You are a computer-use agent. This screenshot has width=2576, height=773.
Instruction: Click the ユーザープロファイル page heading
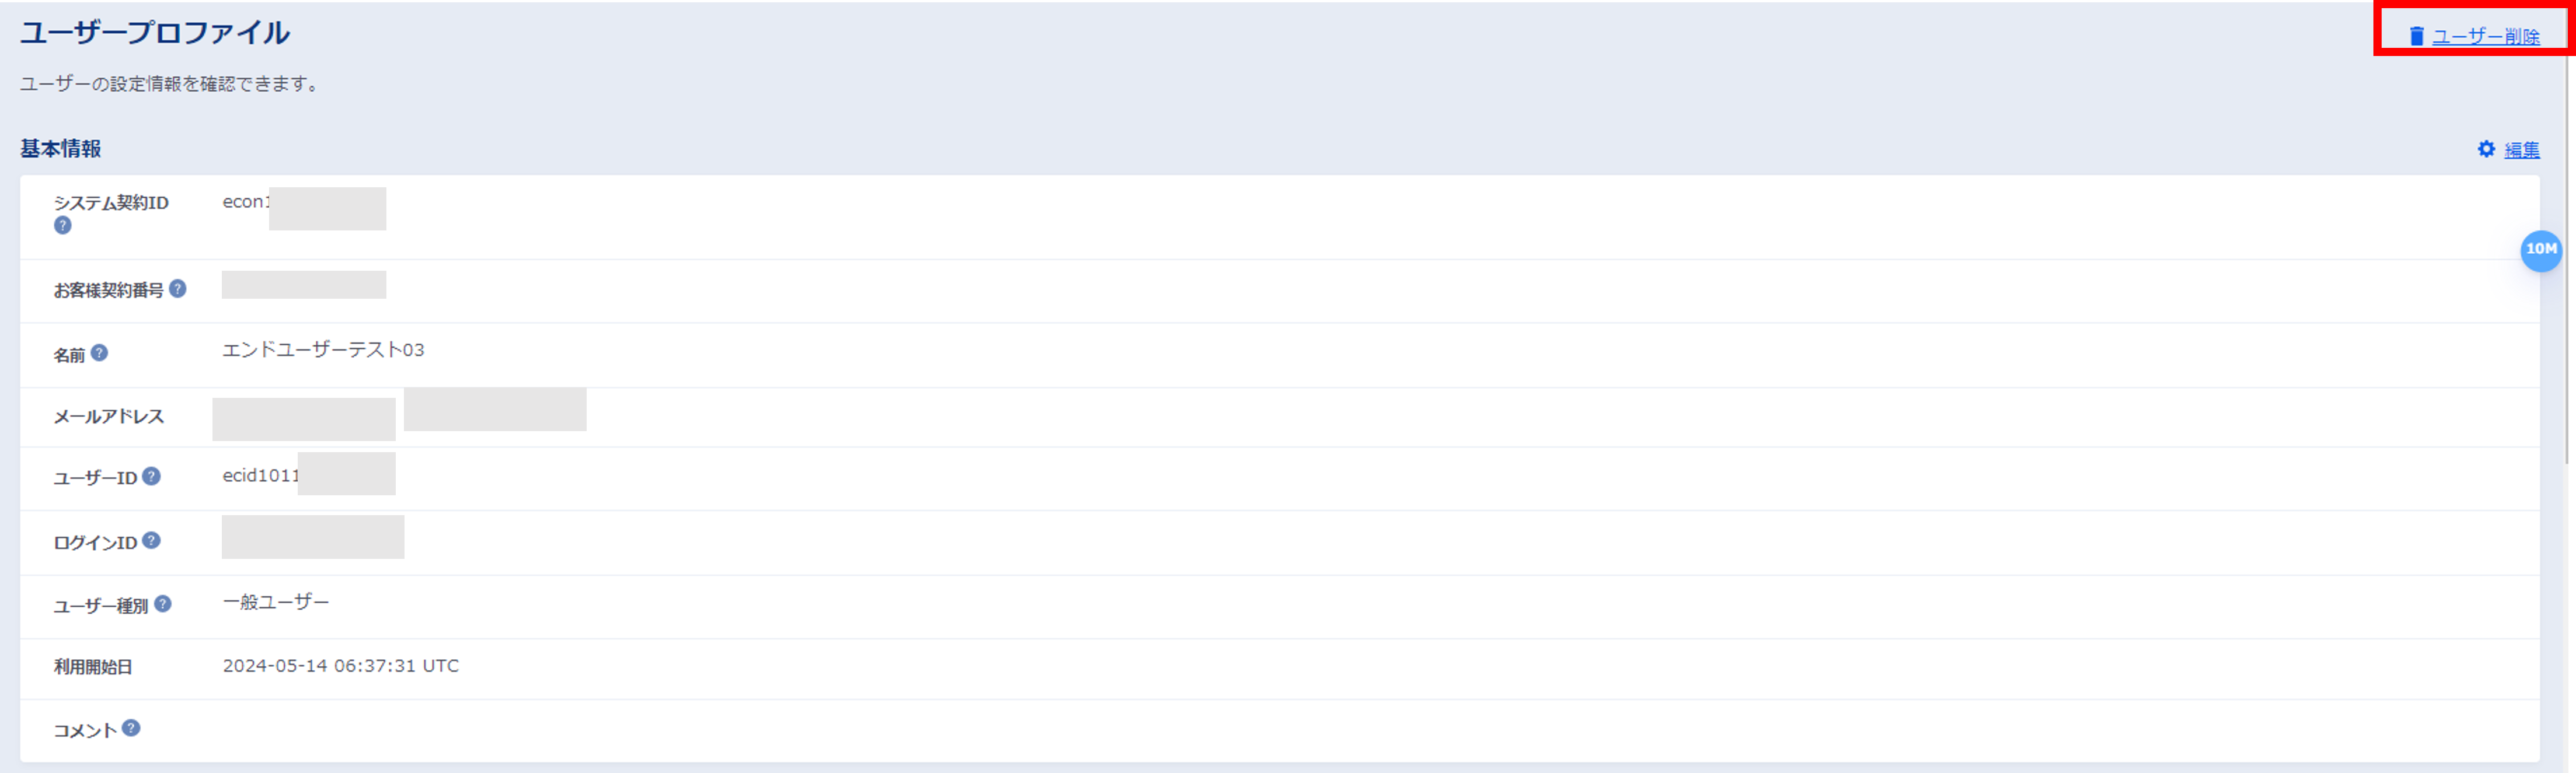(x=155, y=33)
